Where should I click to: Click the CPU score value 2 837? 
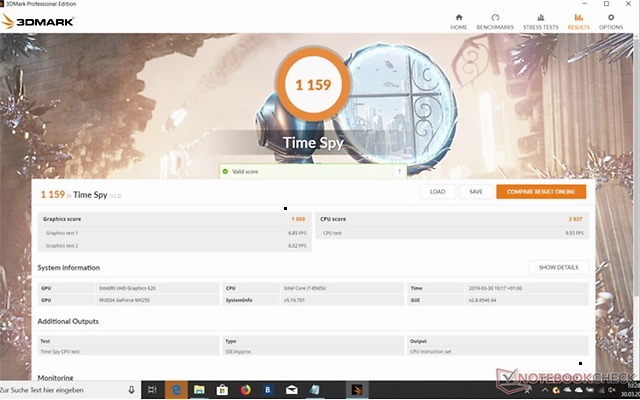[x=576, y=219]
